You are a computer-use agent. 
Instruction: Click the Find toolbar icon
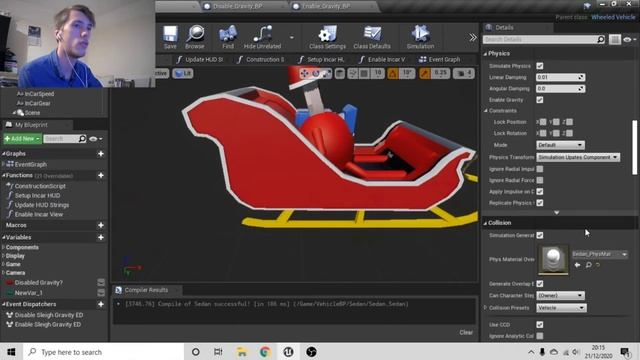pyautogui.click(x=228, y=37)
